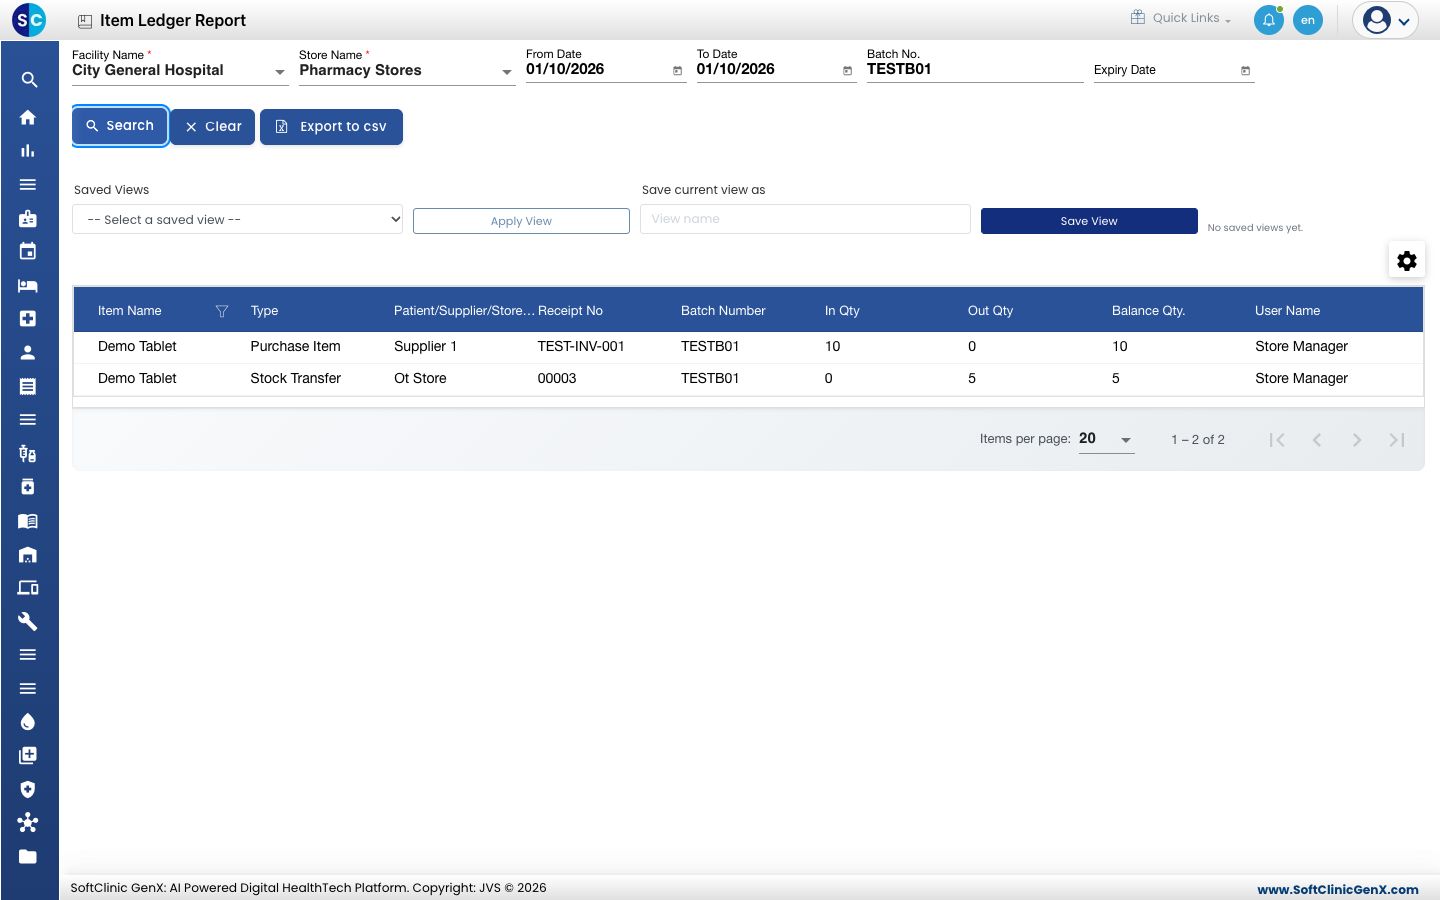1440x900 pixels.
Task: Select the TEST-INV-001 receipt cell
Action: [x=581, y=346]
